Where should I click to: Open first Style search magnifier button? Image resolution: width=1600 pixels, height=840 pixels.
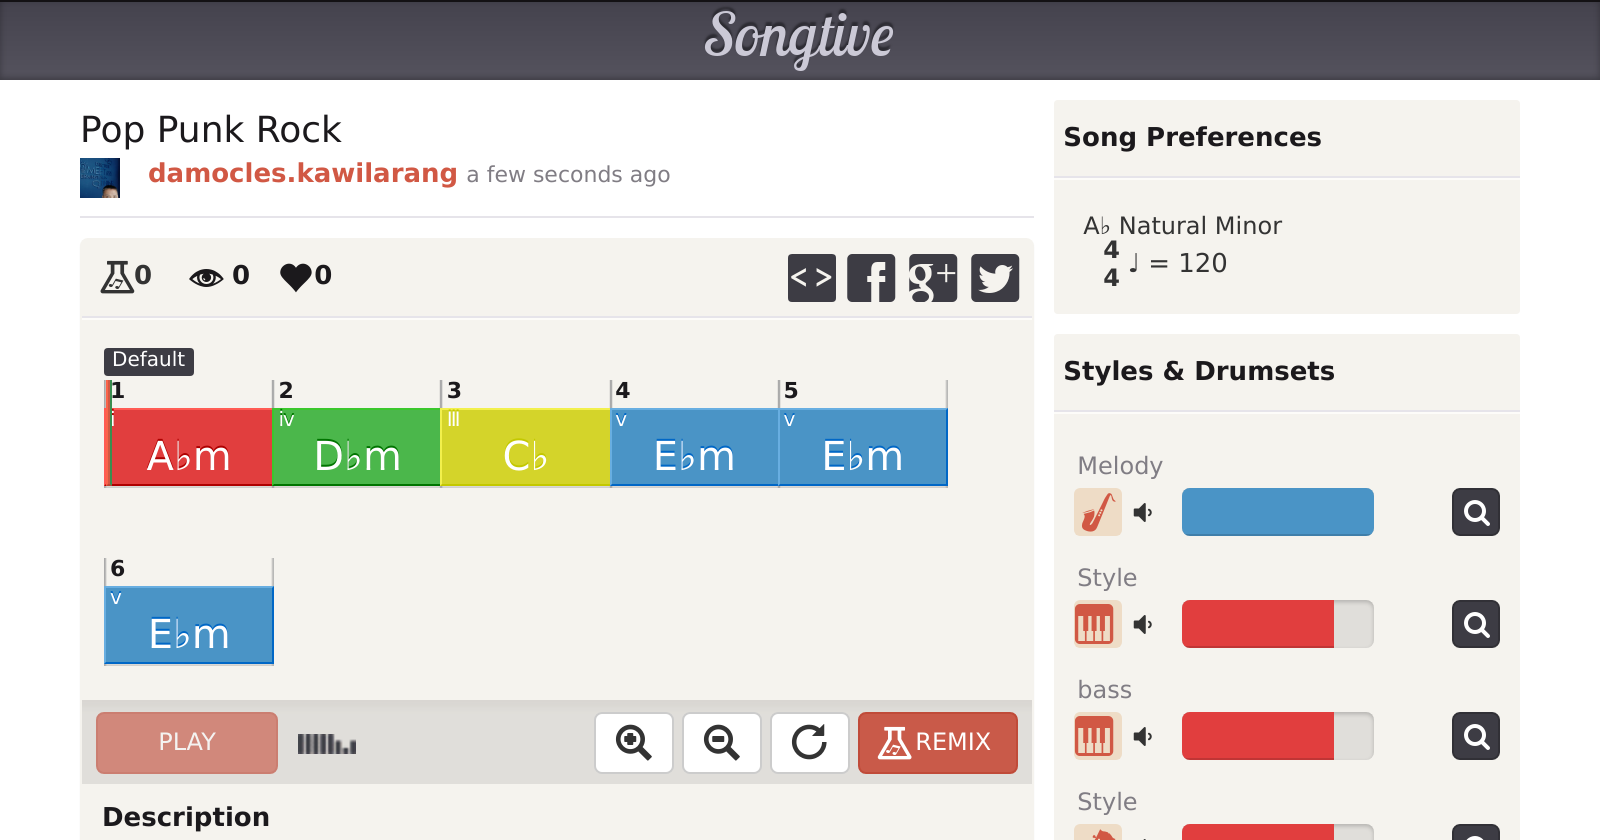pyautogui.click(x=1476, y=624)
